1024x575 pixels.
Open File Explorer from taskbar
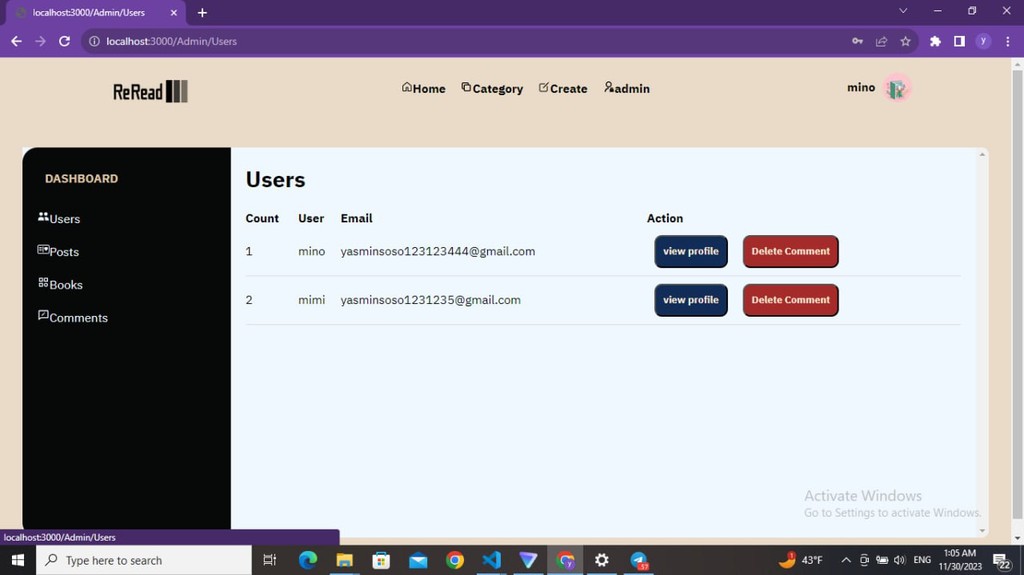(344, 560)
